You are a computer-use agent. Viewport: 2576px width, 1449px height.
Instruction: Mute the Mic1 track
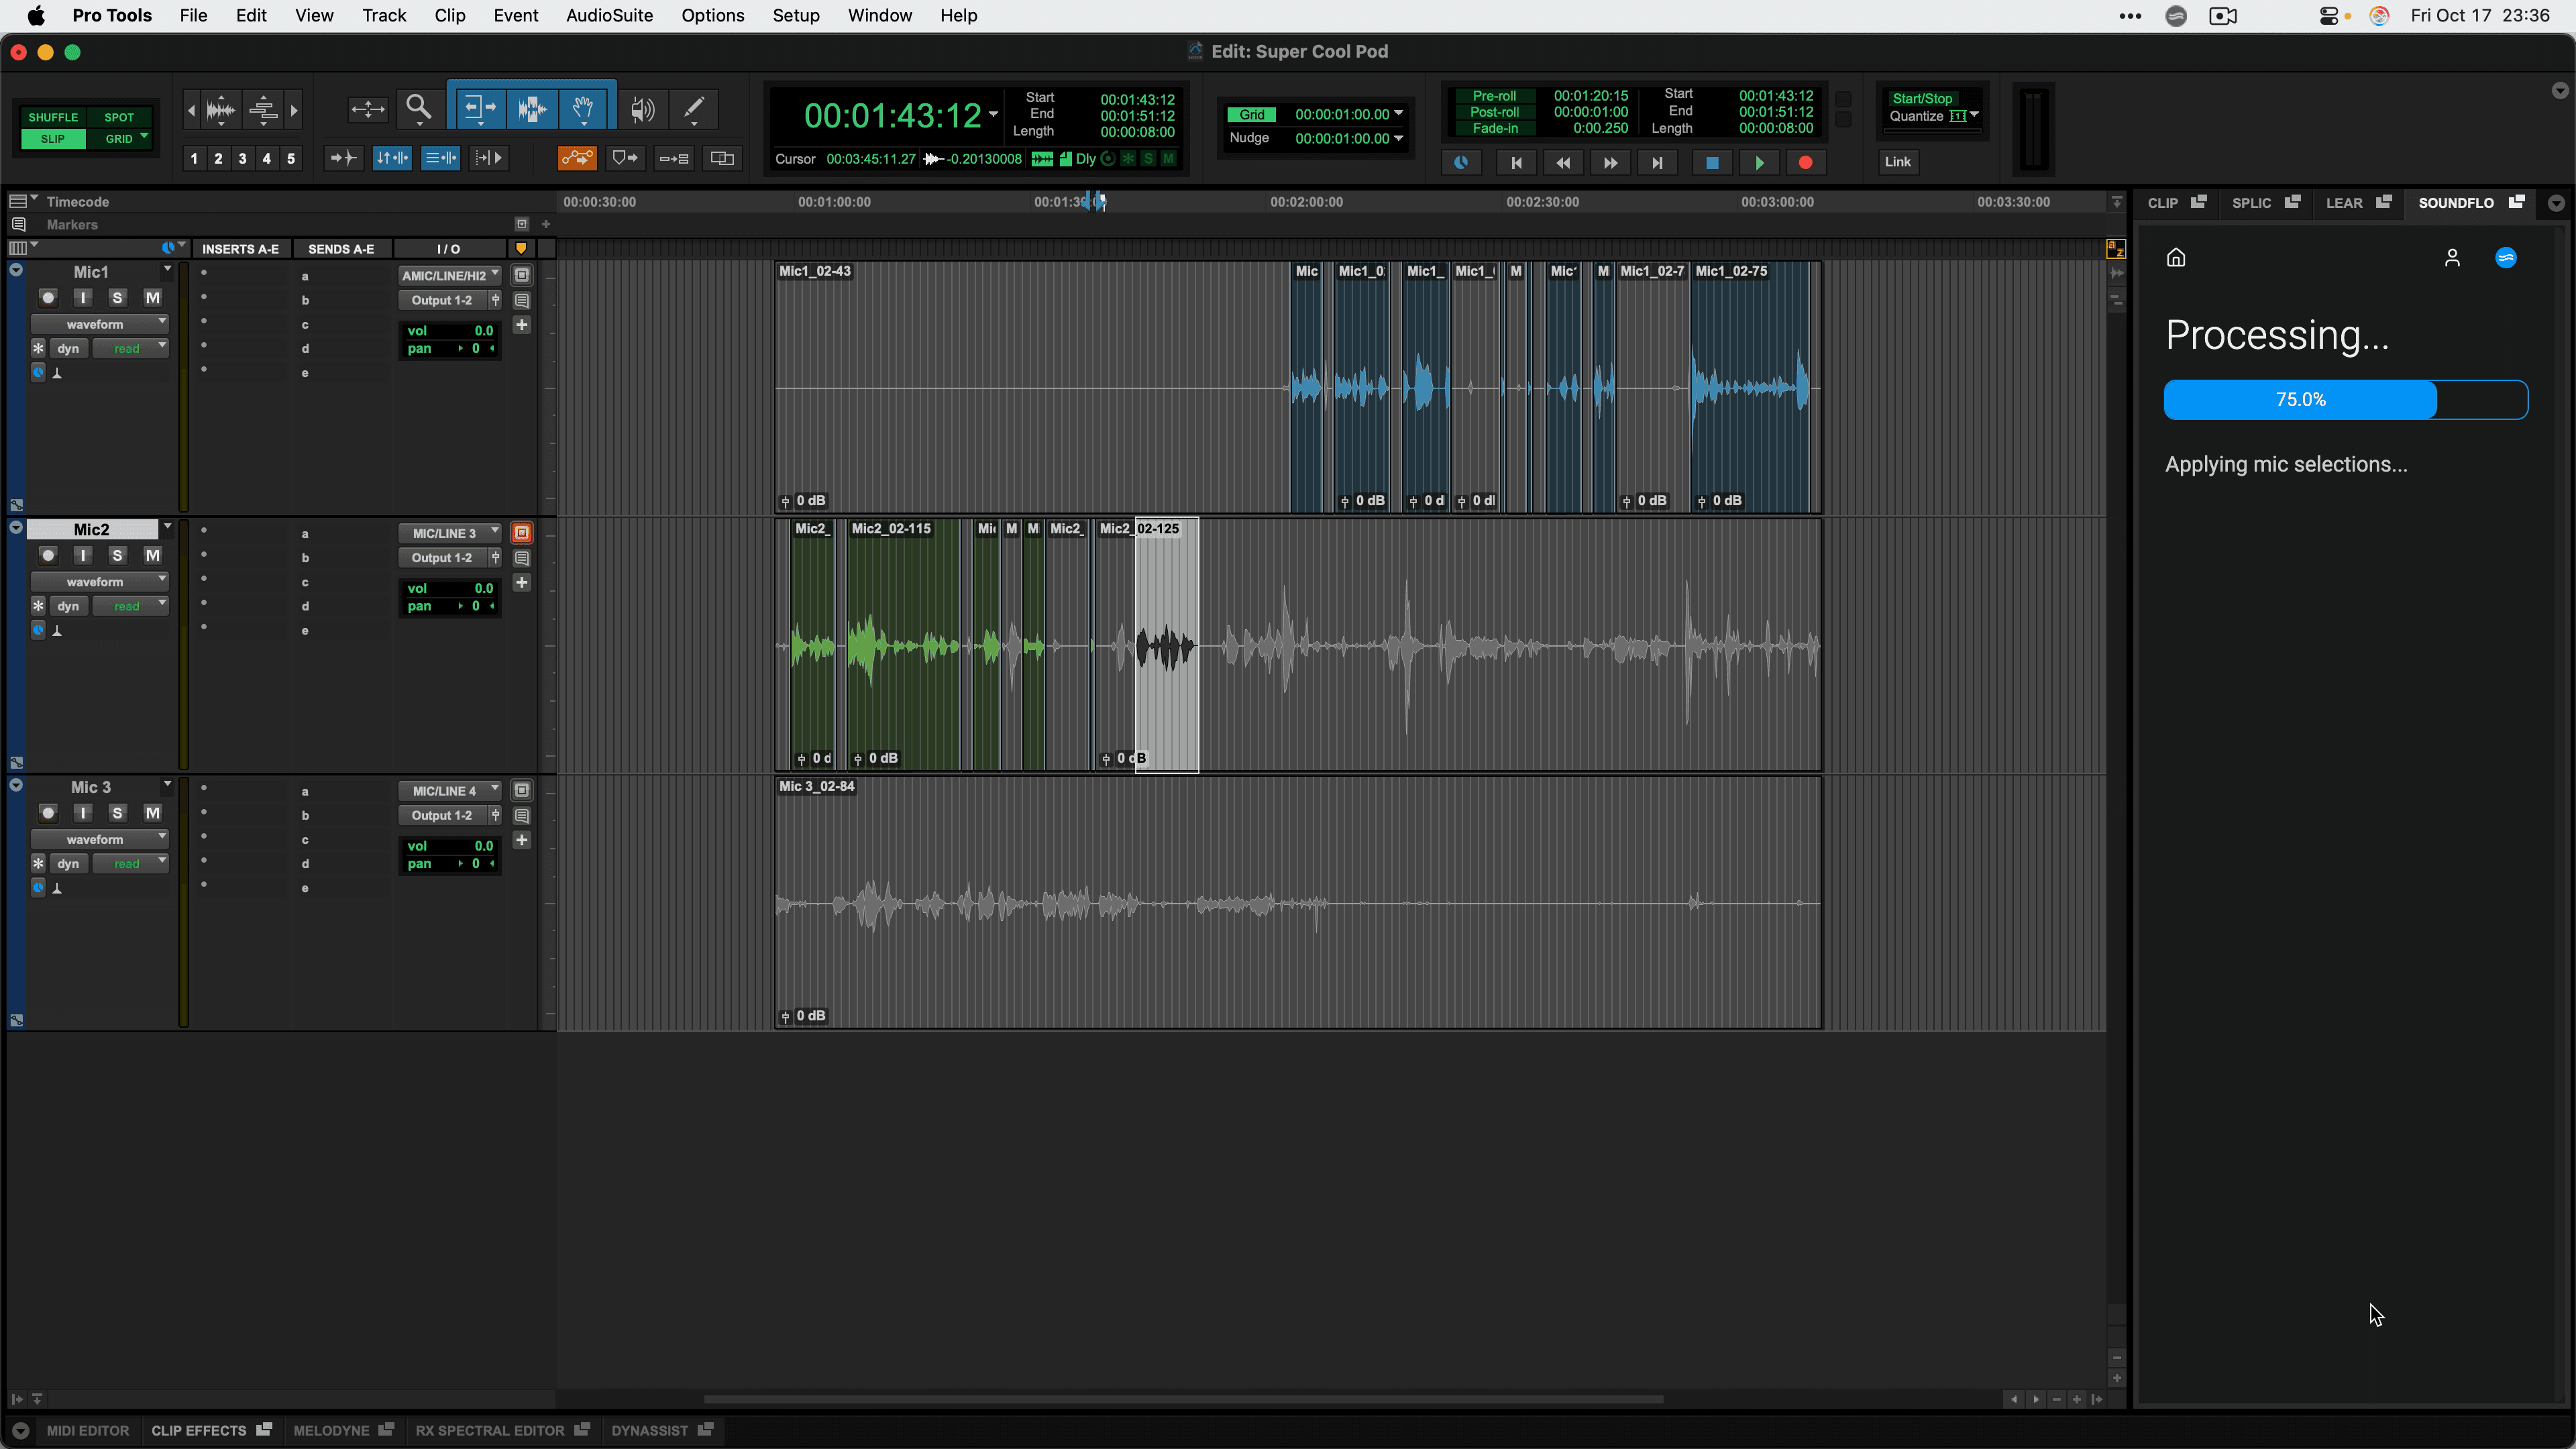click(x=152, y=298)
